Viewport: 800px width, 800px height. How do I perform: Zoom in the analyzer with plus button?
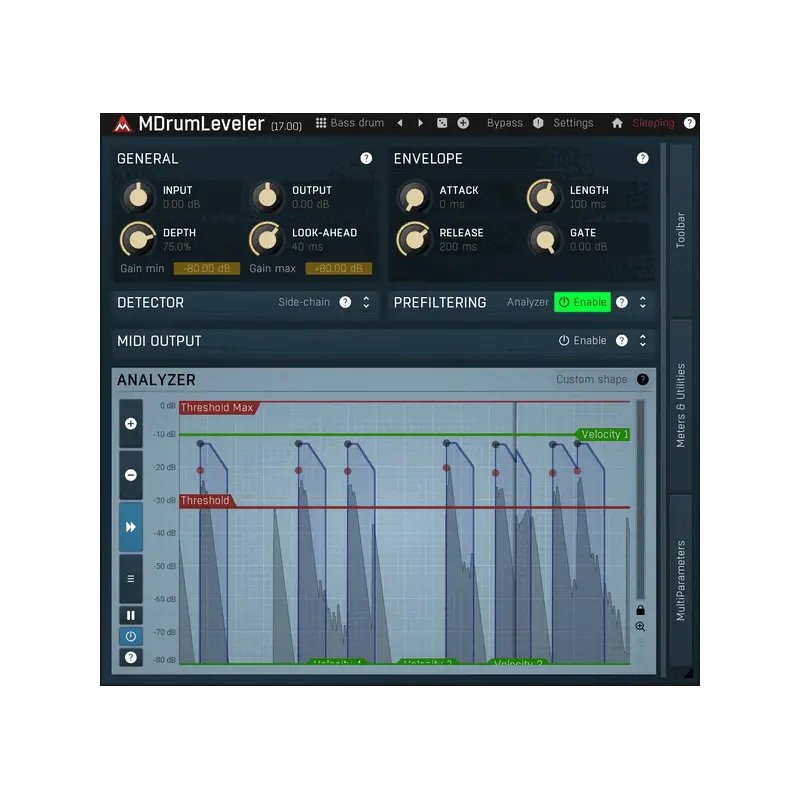[x=131, y=423]
